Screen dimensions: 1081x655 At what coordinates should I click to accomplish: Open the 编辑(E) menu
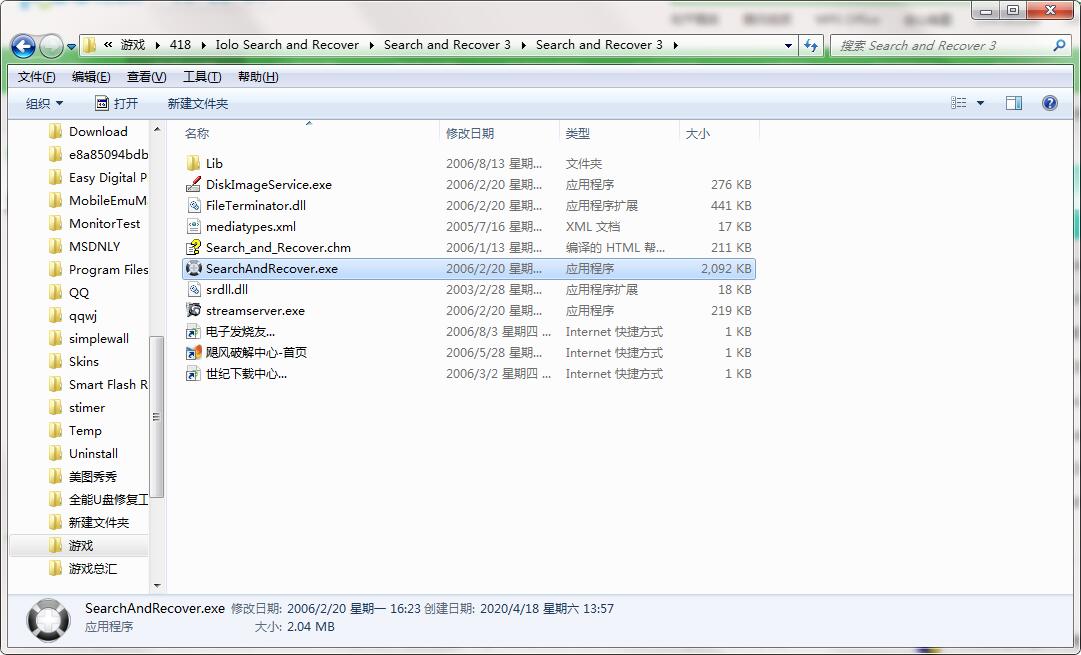pos(90,77)
